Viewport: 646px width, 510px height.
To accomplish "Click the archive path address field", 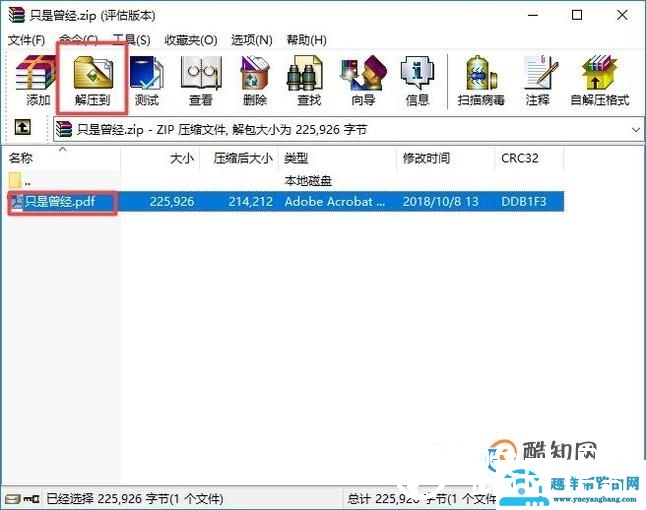I will (x=349, y=130).
